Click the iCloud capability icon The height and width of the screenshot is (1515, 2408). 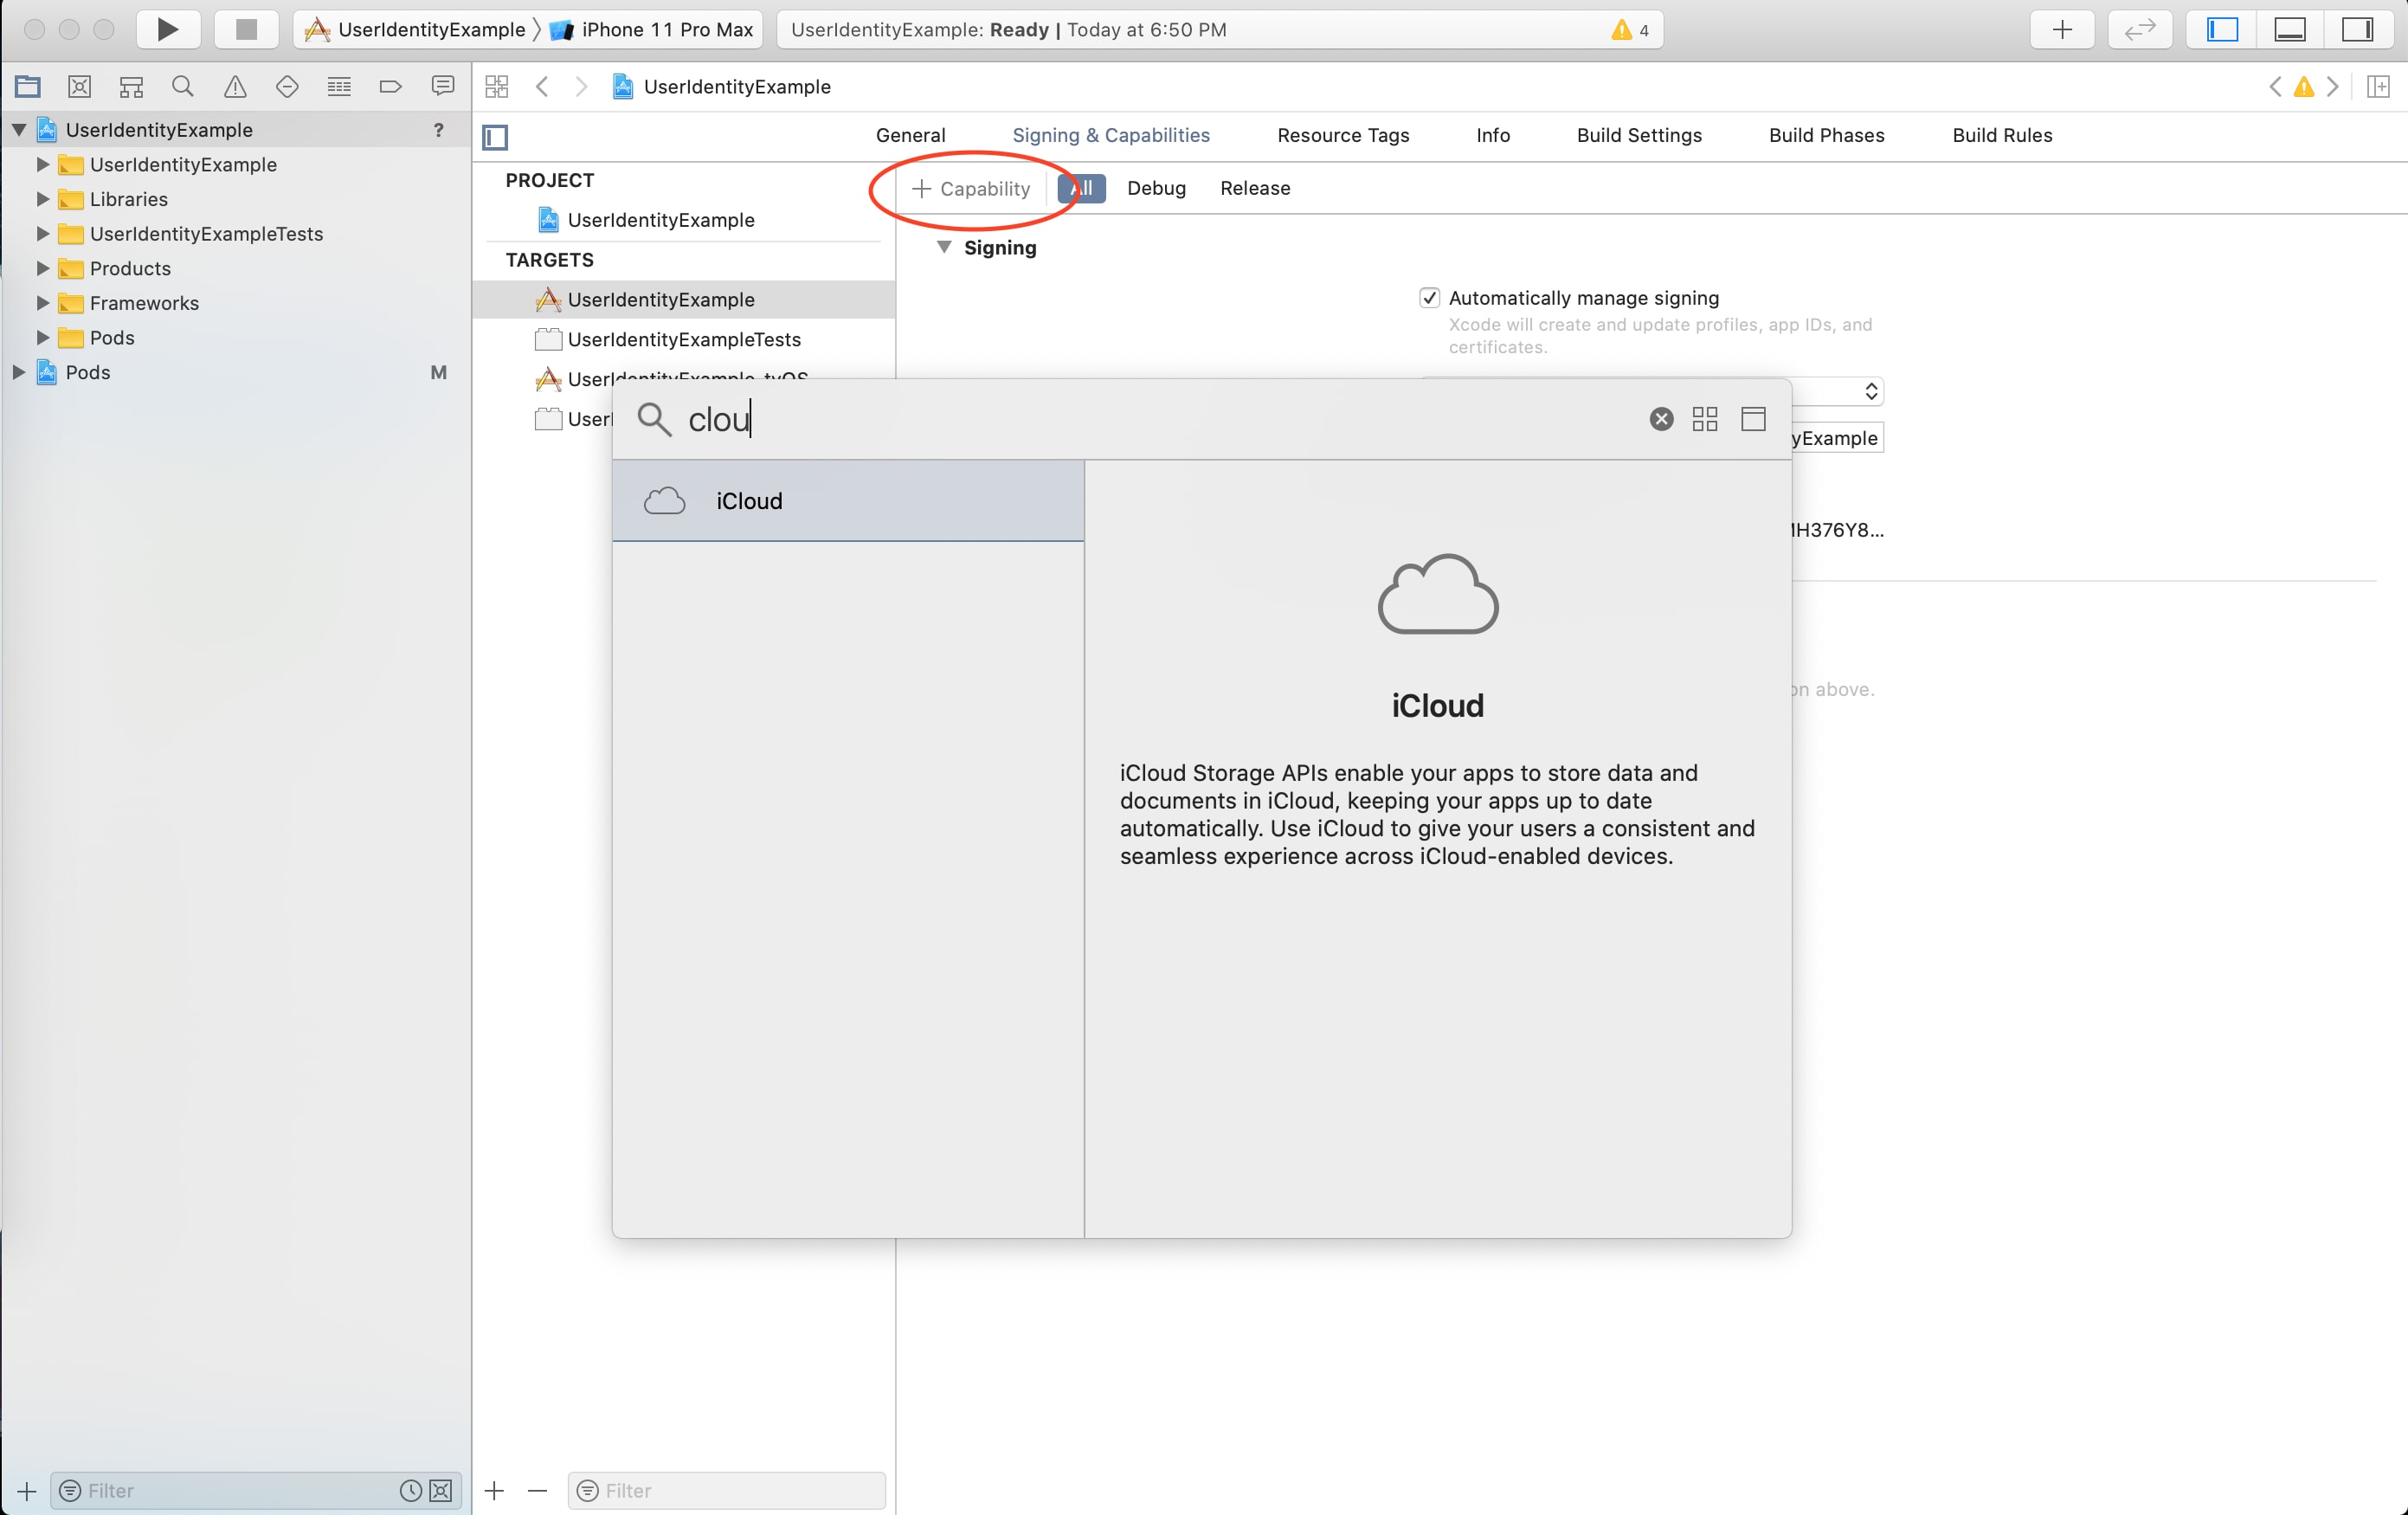pyautogui.click(x=663, y=501)
